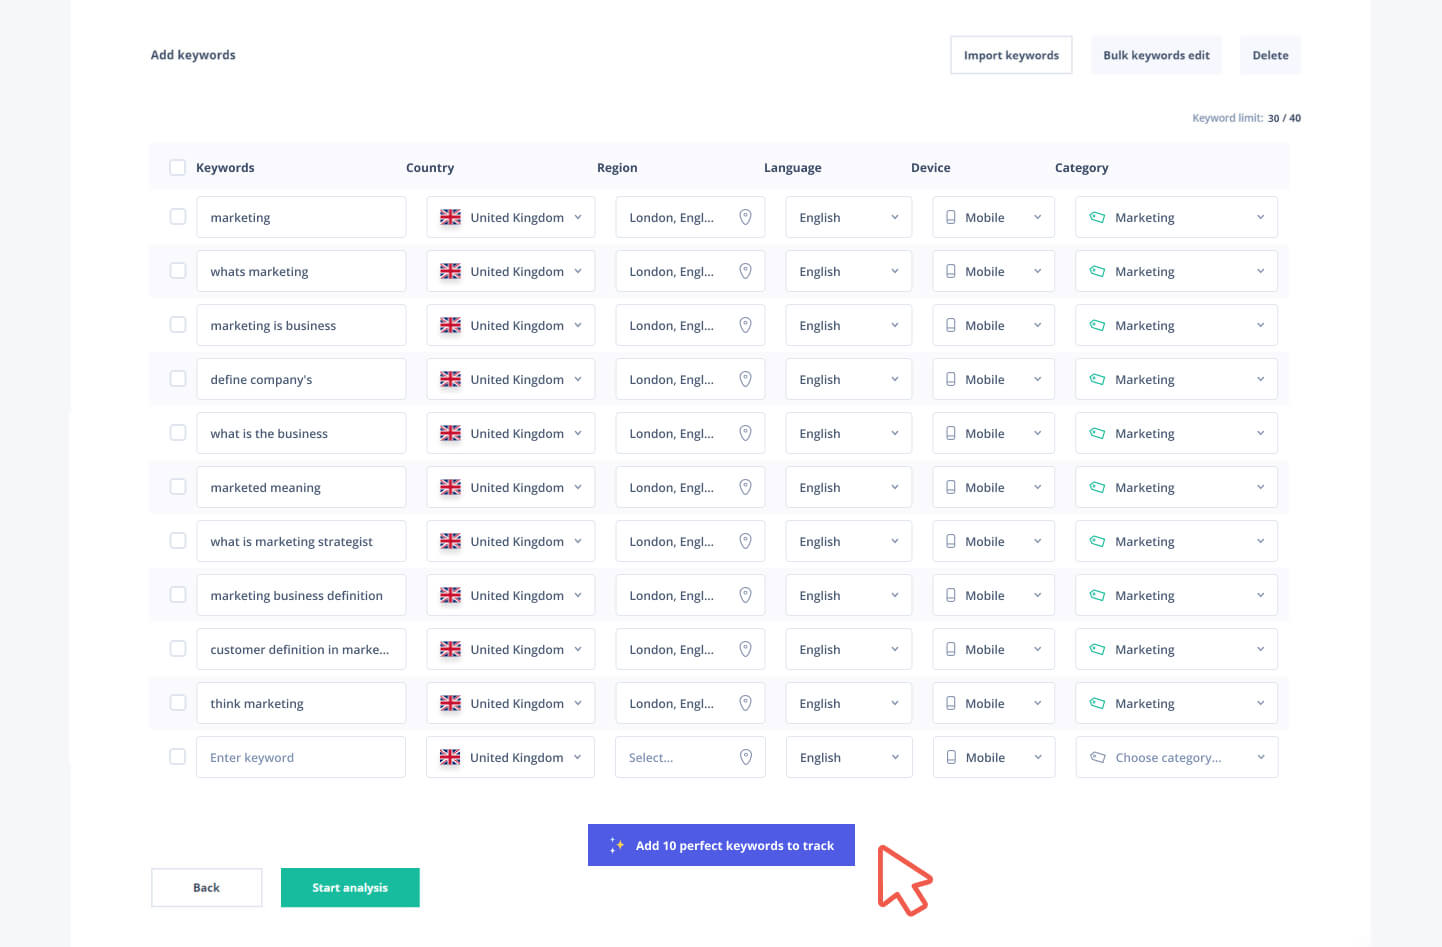
Task: Check the box for marketing is business
Action: tap(178, 325)
